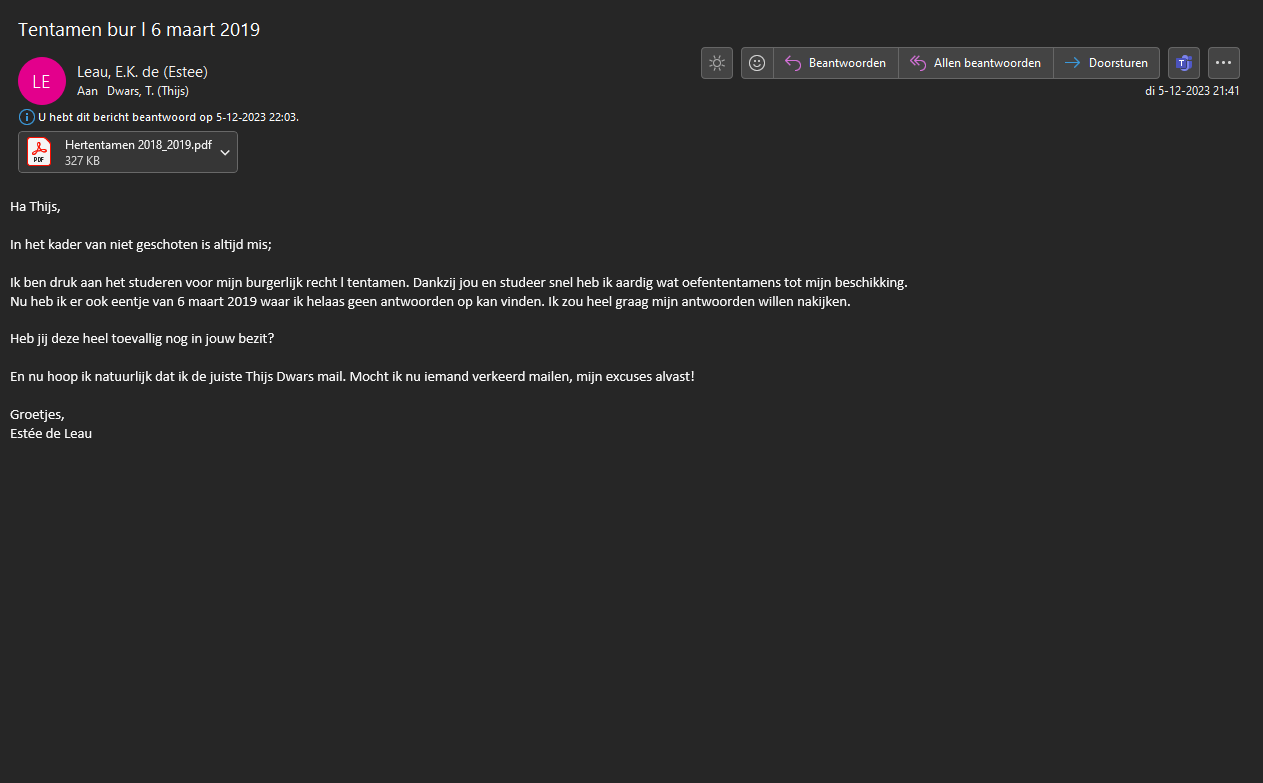Click recipient Dwars, T. (Thijs)
This screenshot has height=783, width=1263.
[148, 91]
